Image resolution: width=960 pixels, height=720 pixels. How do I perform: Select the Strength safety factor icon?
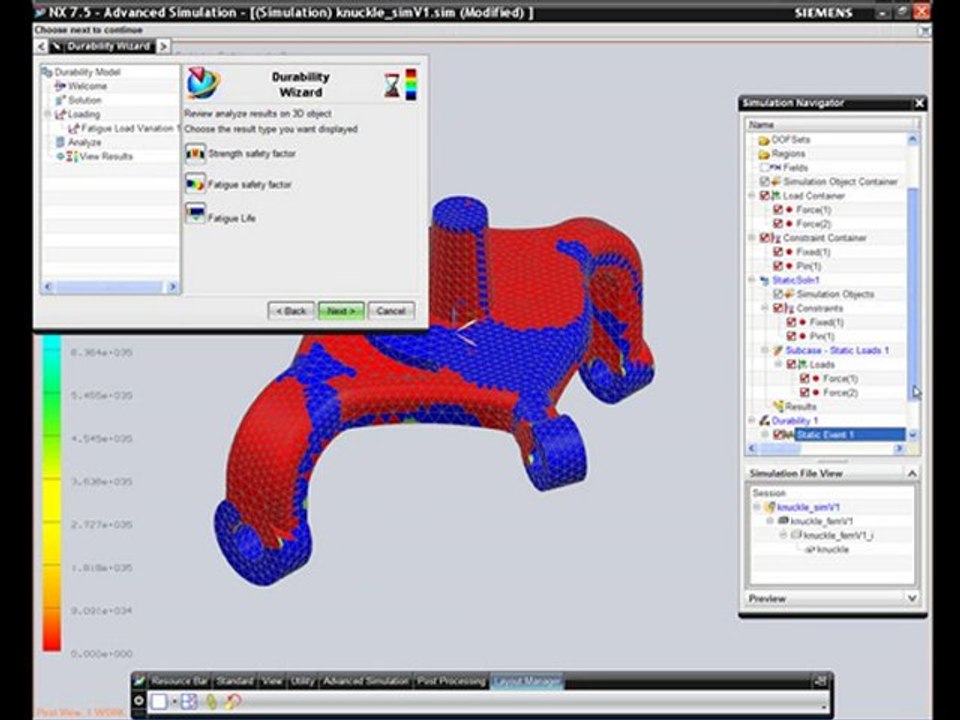point(195,154)
